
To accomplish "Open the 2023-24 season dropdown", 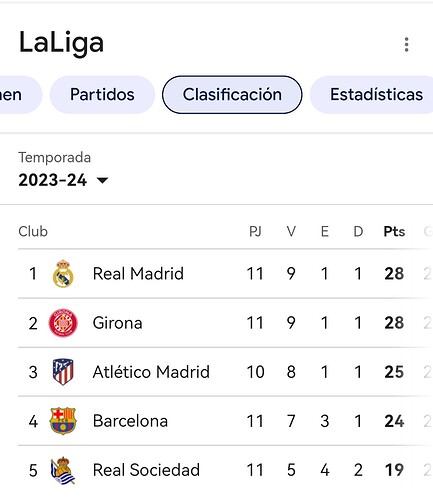I will (63, 180).
